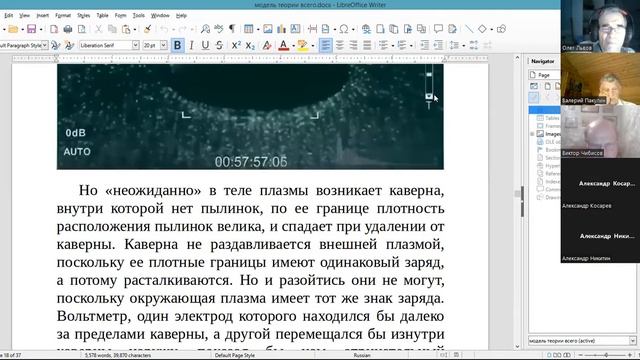
Task: Open the Liberation Serif font dropdown
Action: coord(136,45)
